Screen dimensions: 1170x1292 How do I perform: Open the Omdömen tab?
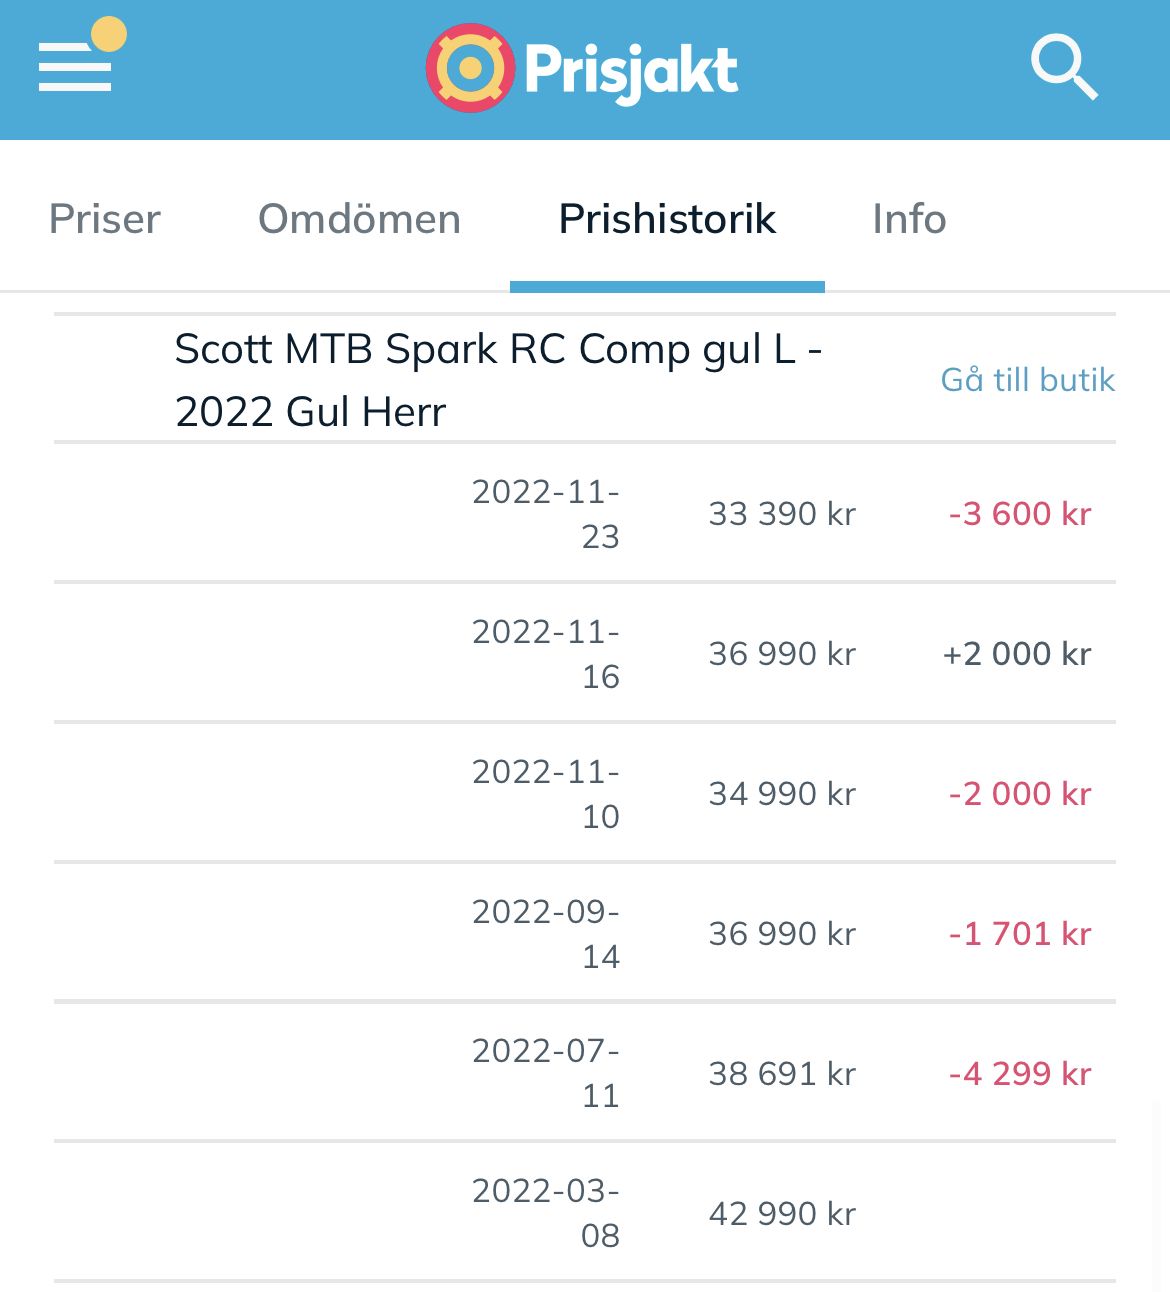point(359,219)
